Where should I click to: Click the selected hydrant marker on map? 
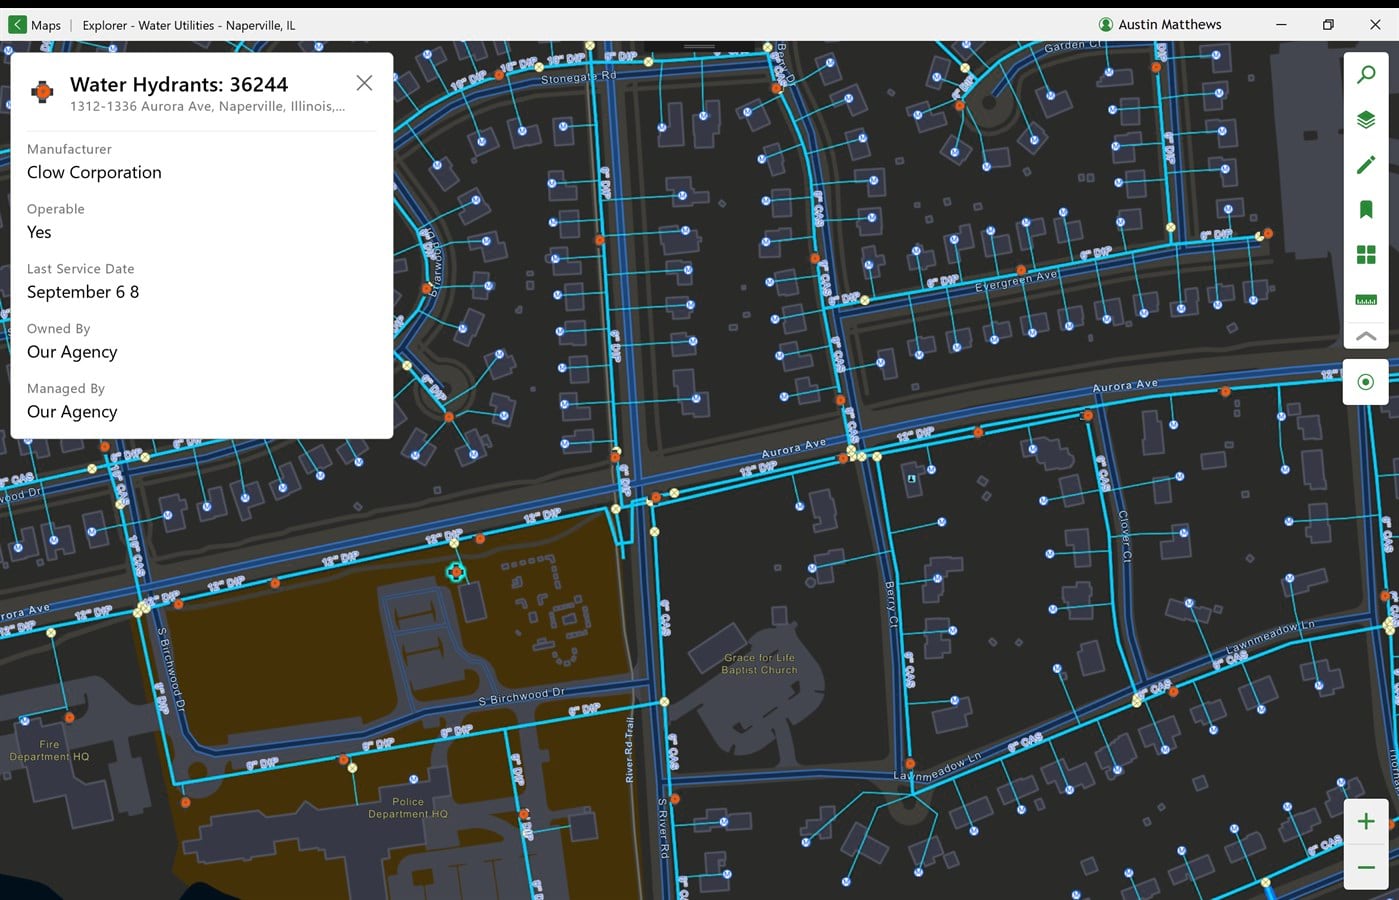click(456, 572)
